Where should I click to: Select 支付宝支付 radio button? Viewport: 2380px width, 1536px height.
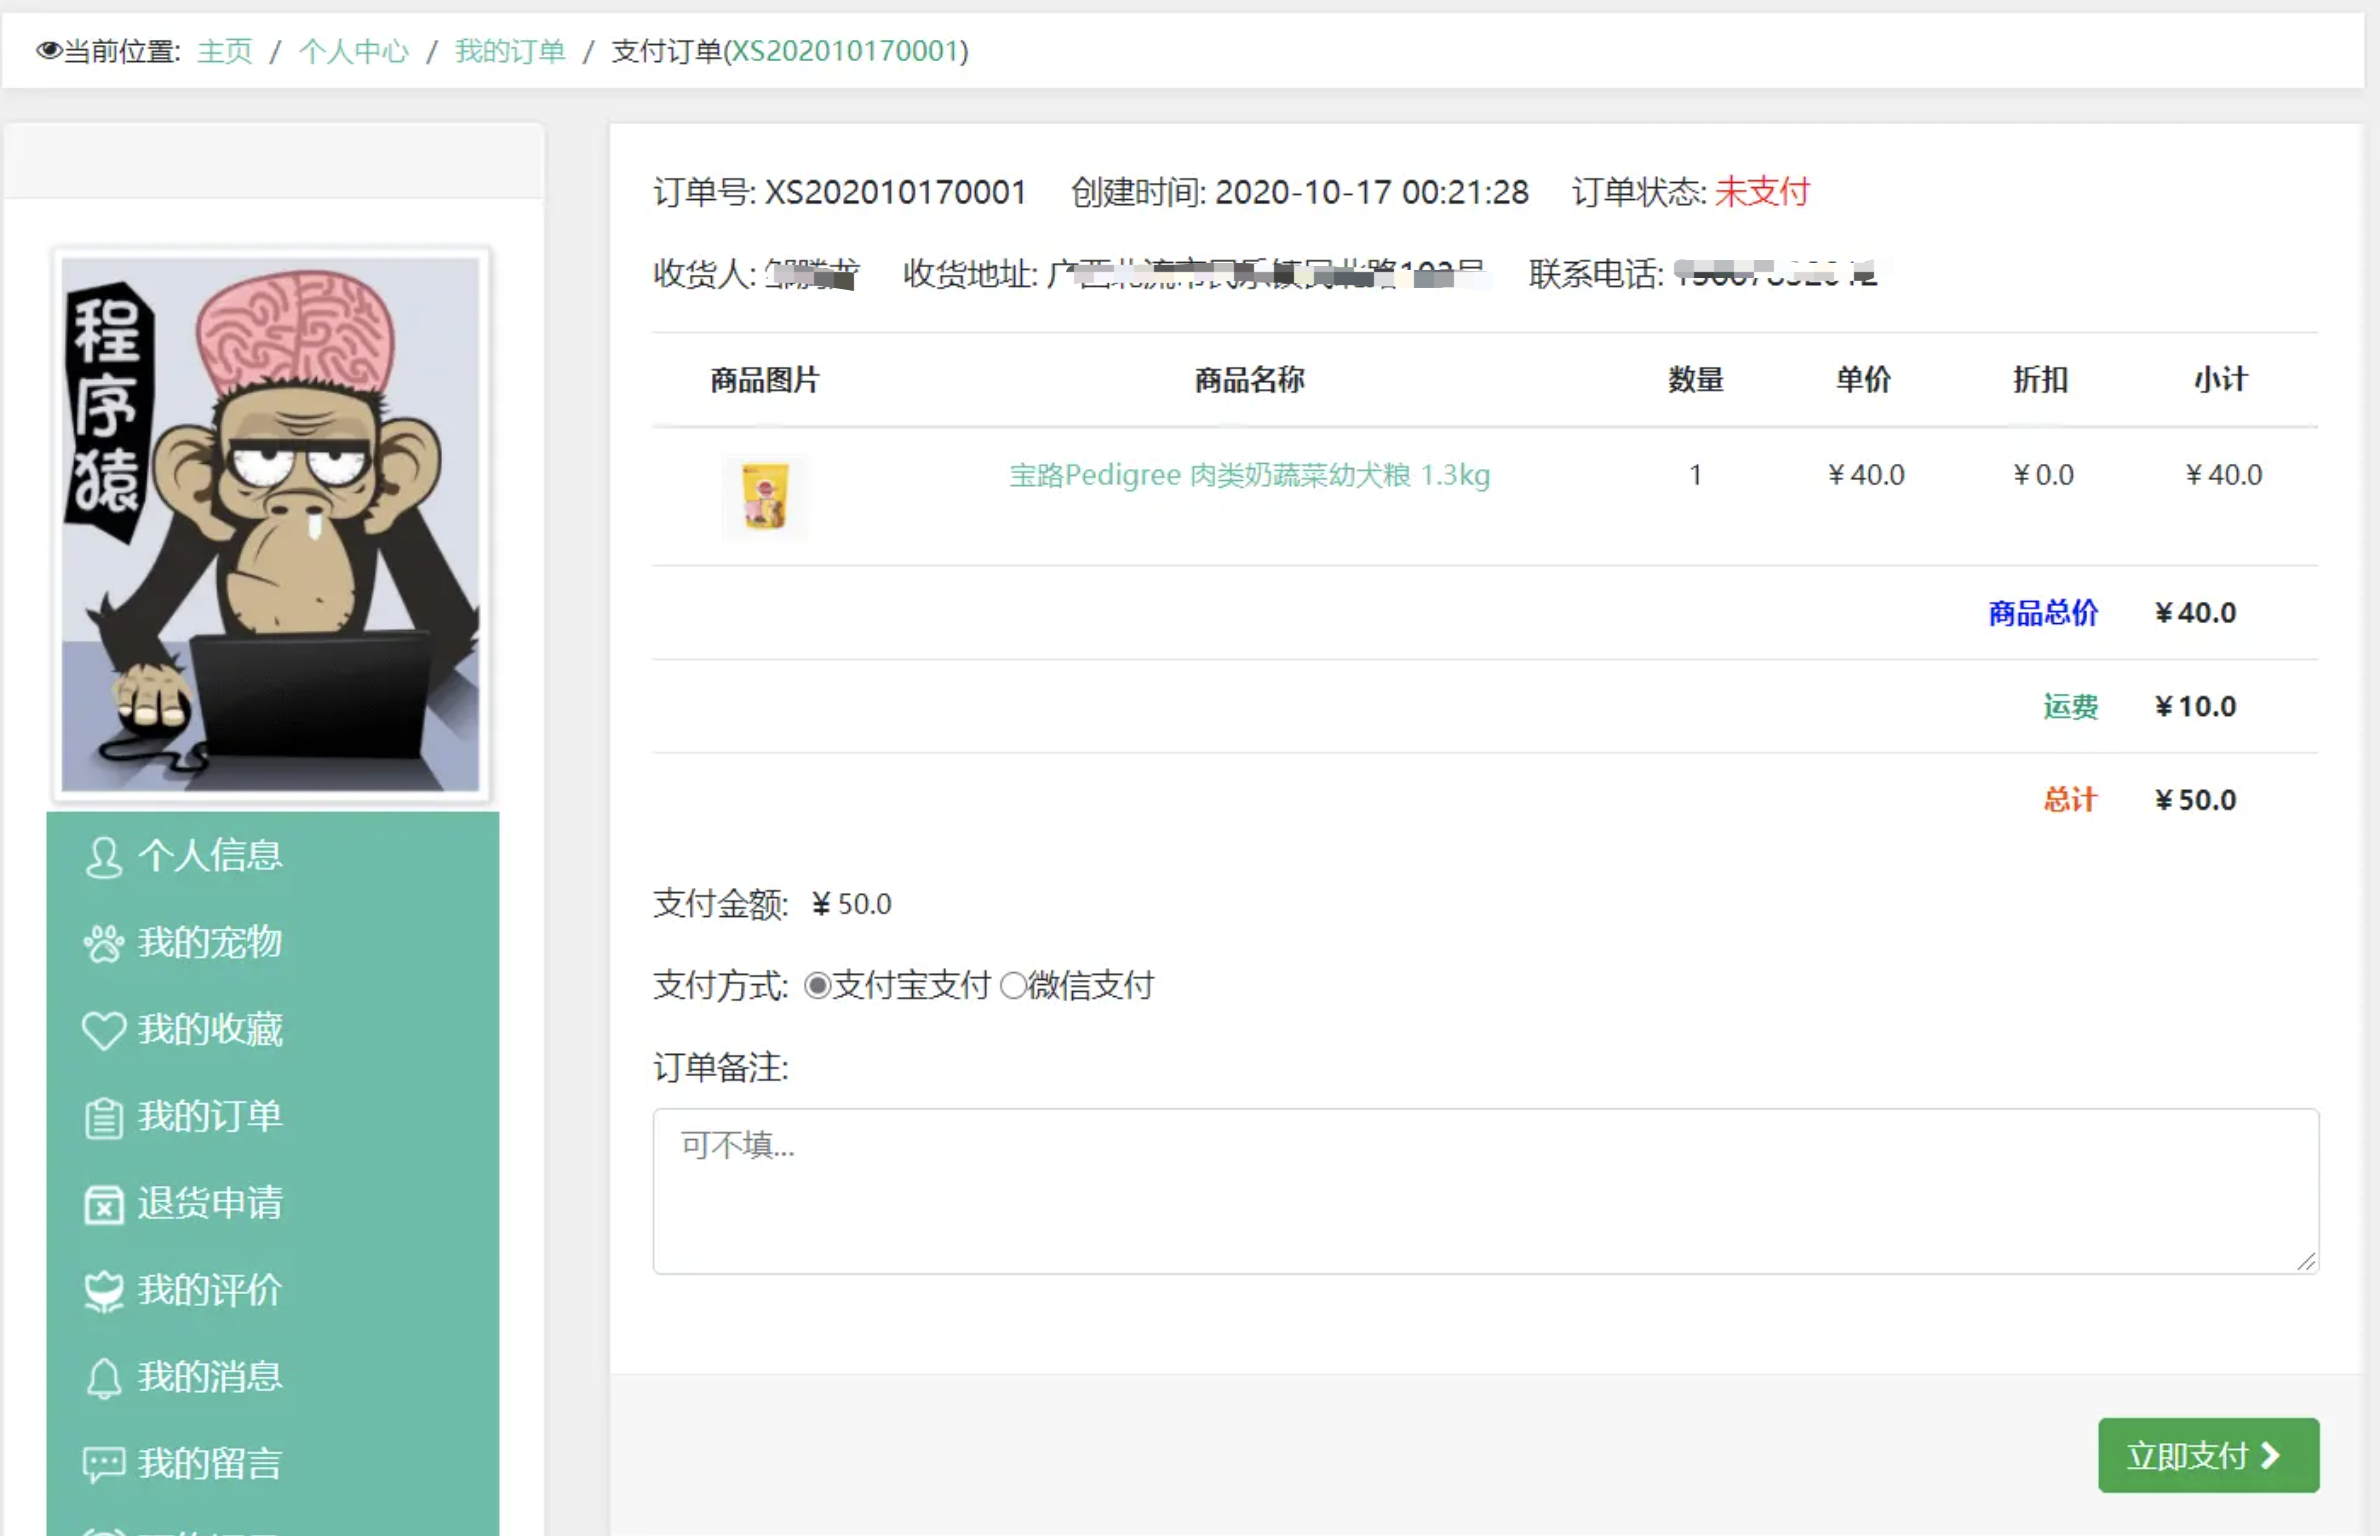(817, 986)
